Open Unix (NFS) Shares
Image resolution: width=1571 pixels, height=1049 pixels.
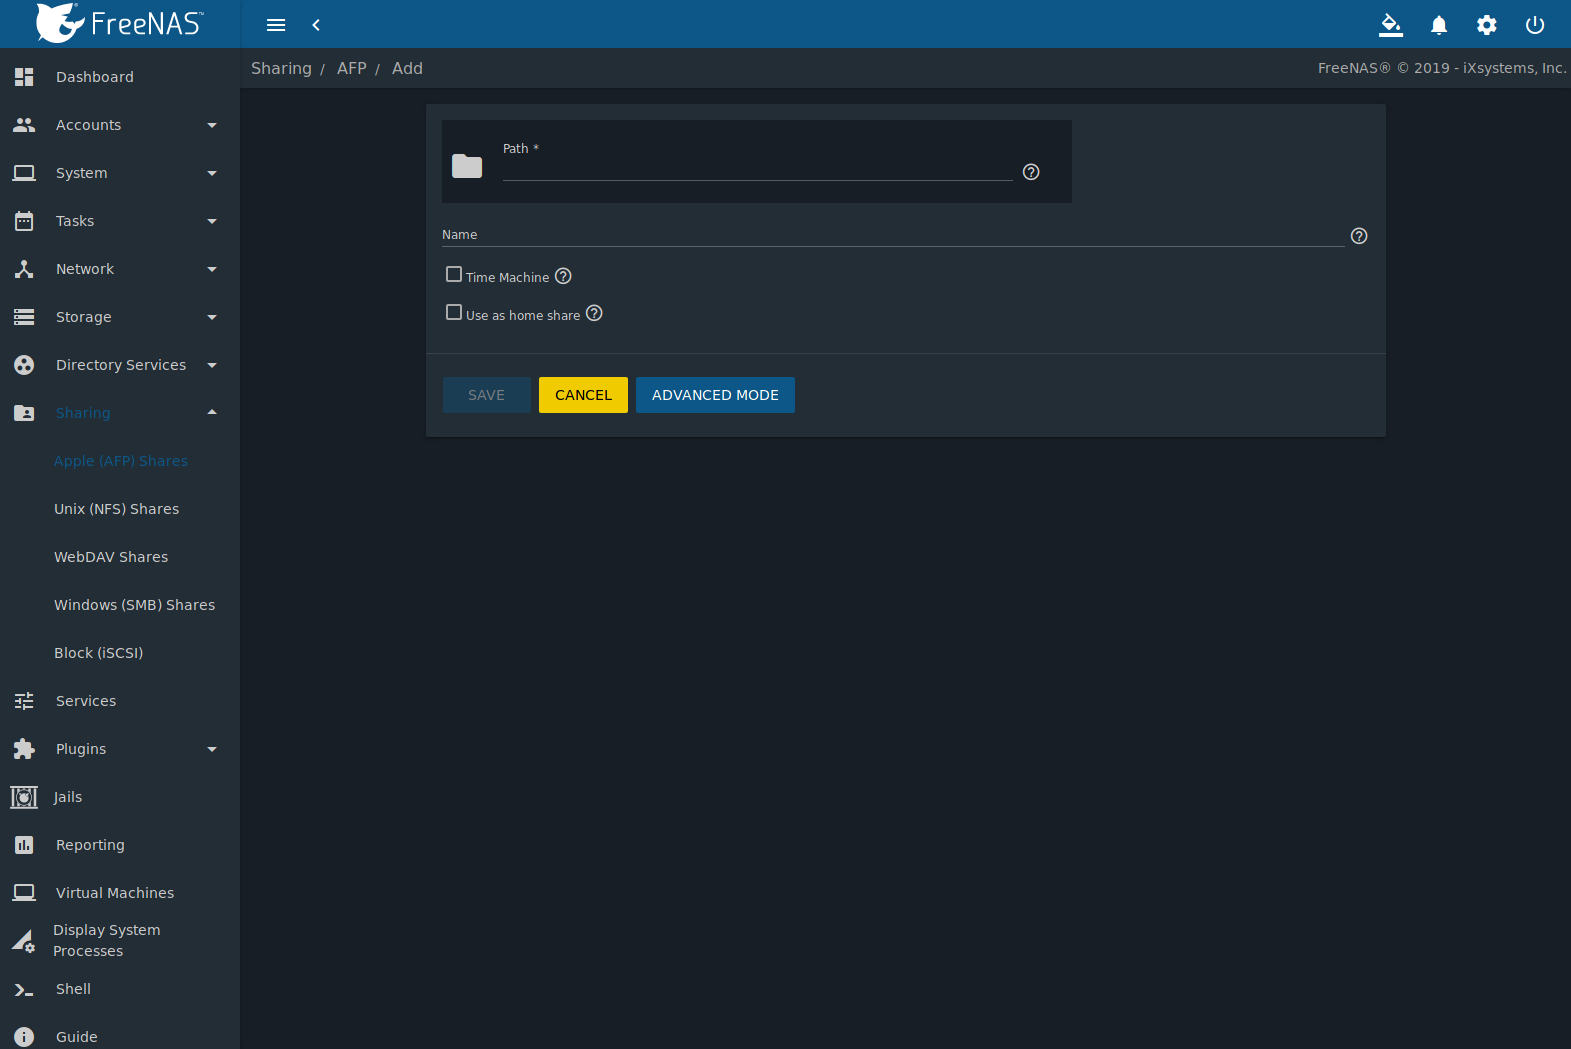pos(117,509)
